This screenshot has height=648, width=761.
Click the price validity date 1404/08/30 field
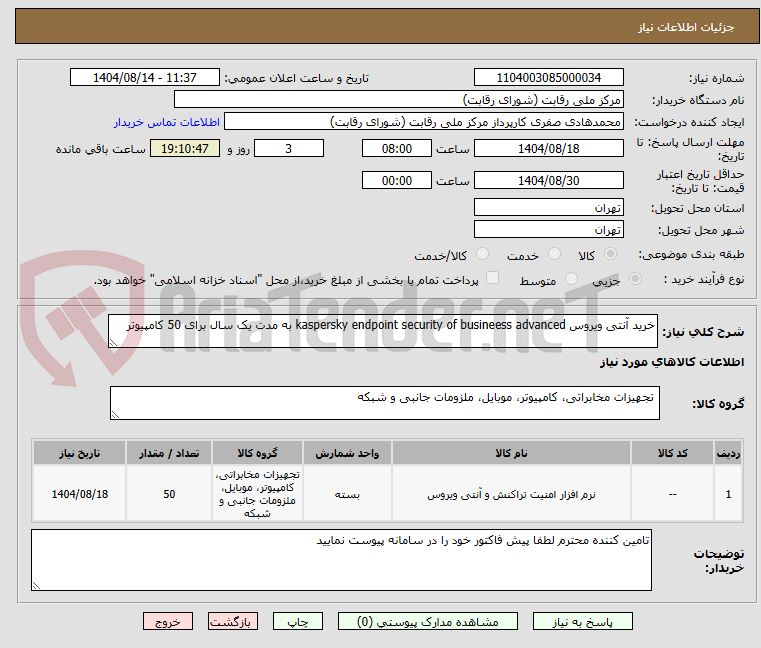click(548, 180)
